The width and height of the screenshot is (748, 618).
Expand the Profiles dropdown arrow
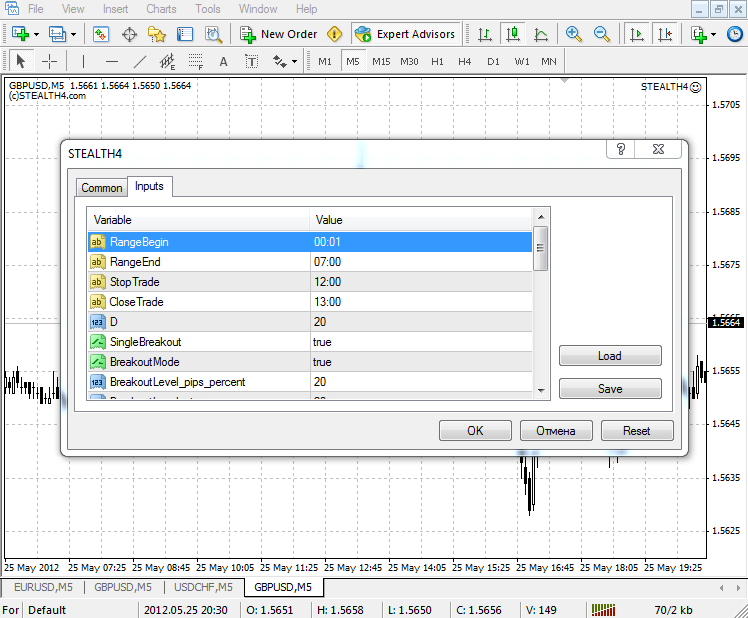[x=73, y=34]
